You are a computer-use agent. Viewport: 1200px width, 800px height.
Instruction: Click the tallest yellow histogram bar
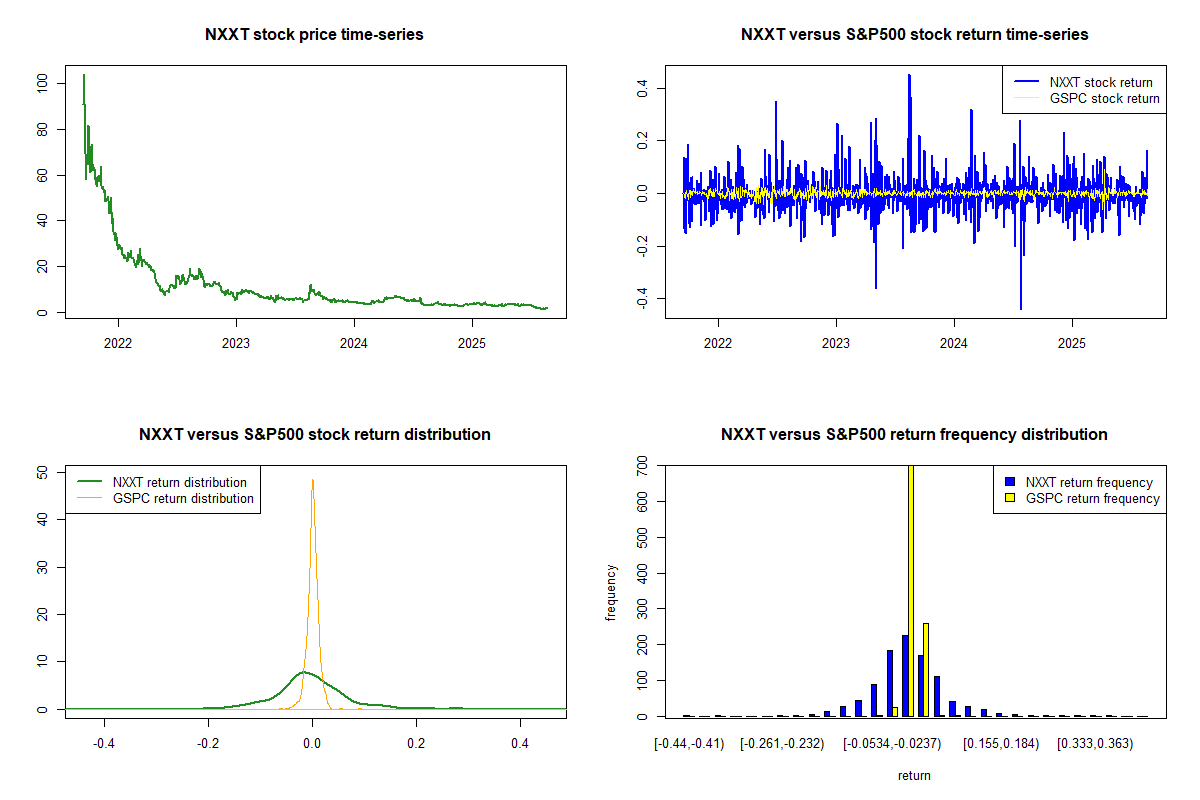tap(910, 590)
